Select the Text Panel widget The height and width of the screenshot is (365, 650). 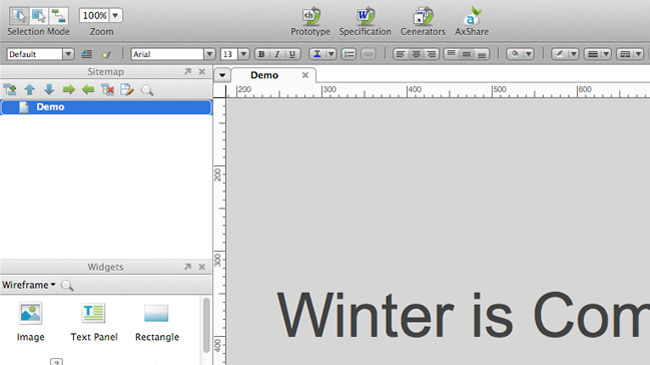(94, 322)
